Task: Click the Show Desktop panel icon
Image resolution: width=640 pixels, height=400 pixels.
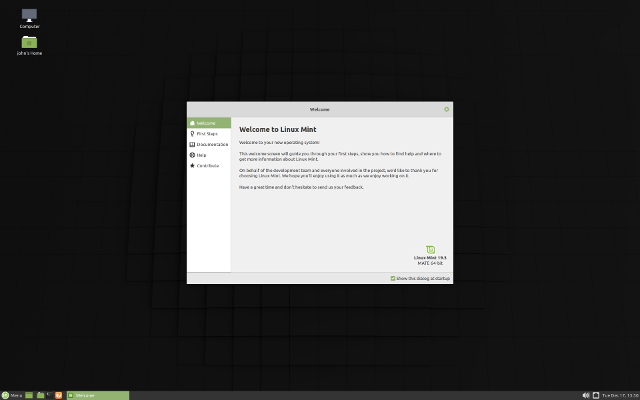Action: point(29,395)
